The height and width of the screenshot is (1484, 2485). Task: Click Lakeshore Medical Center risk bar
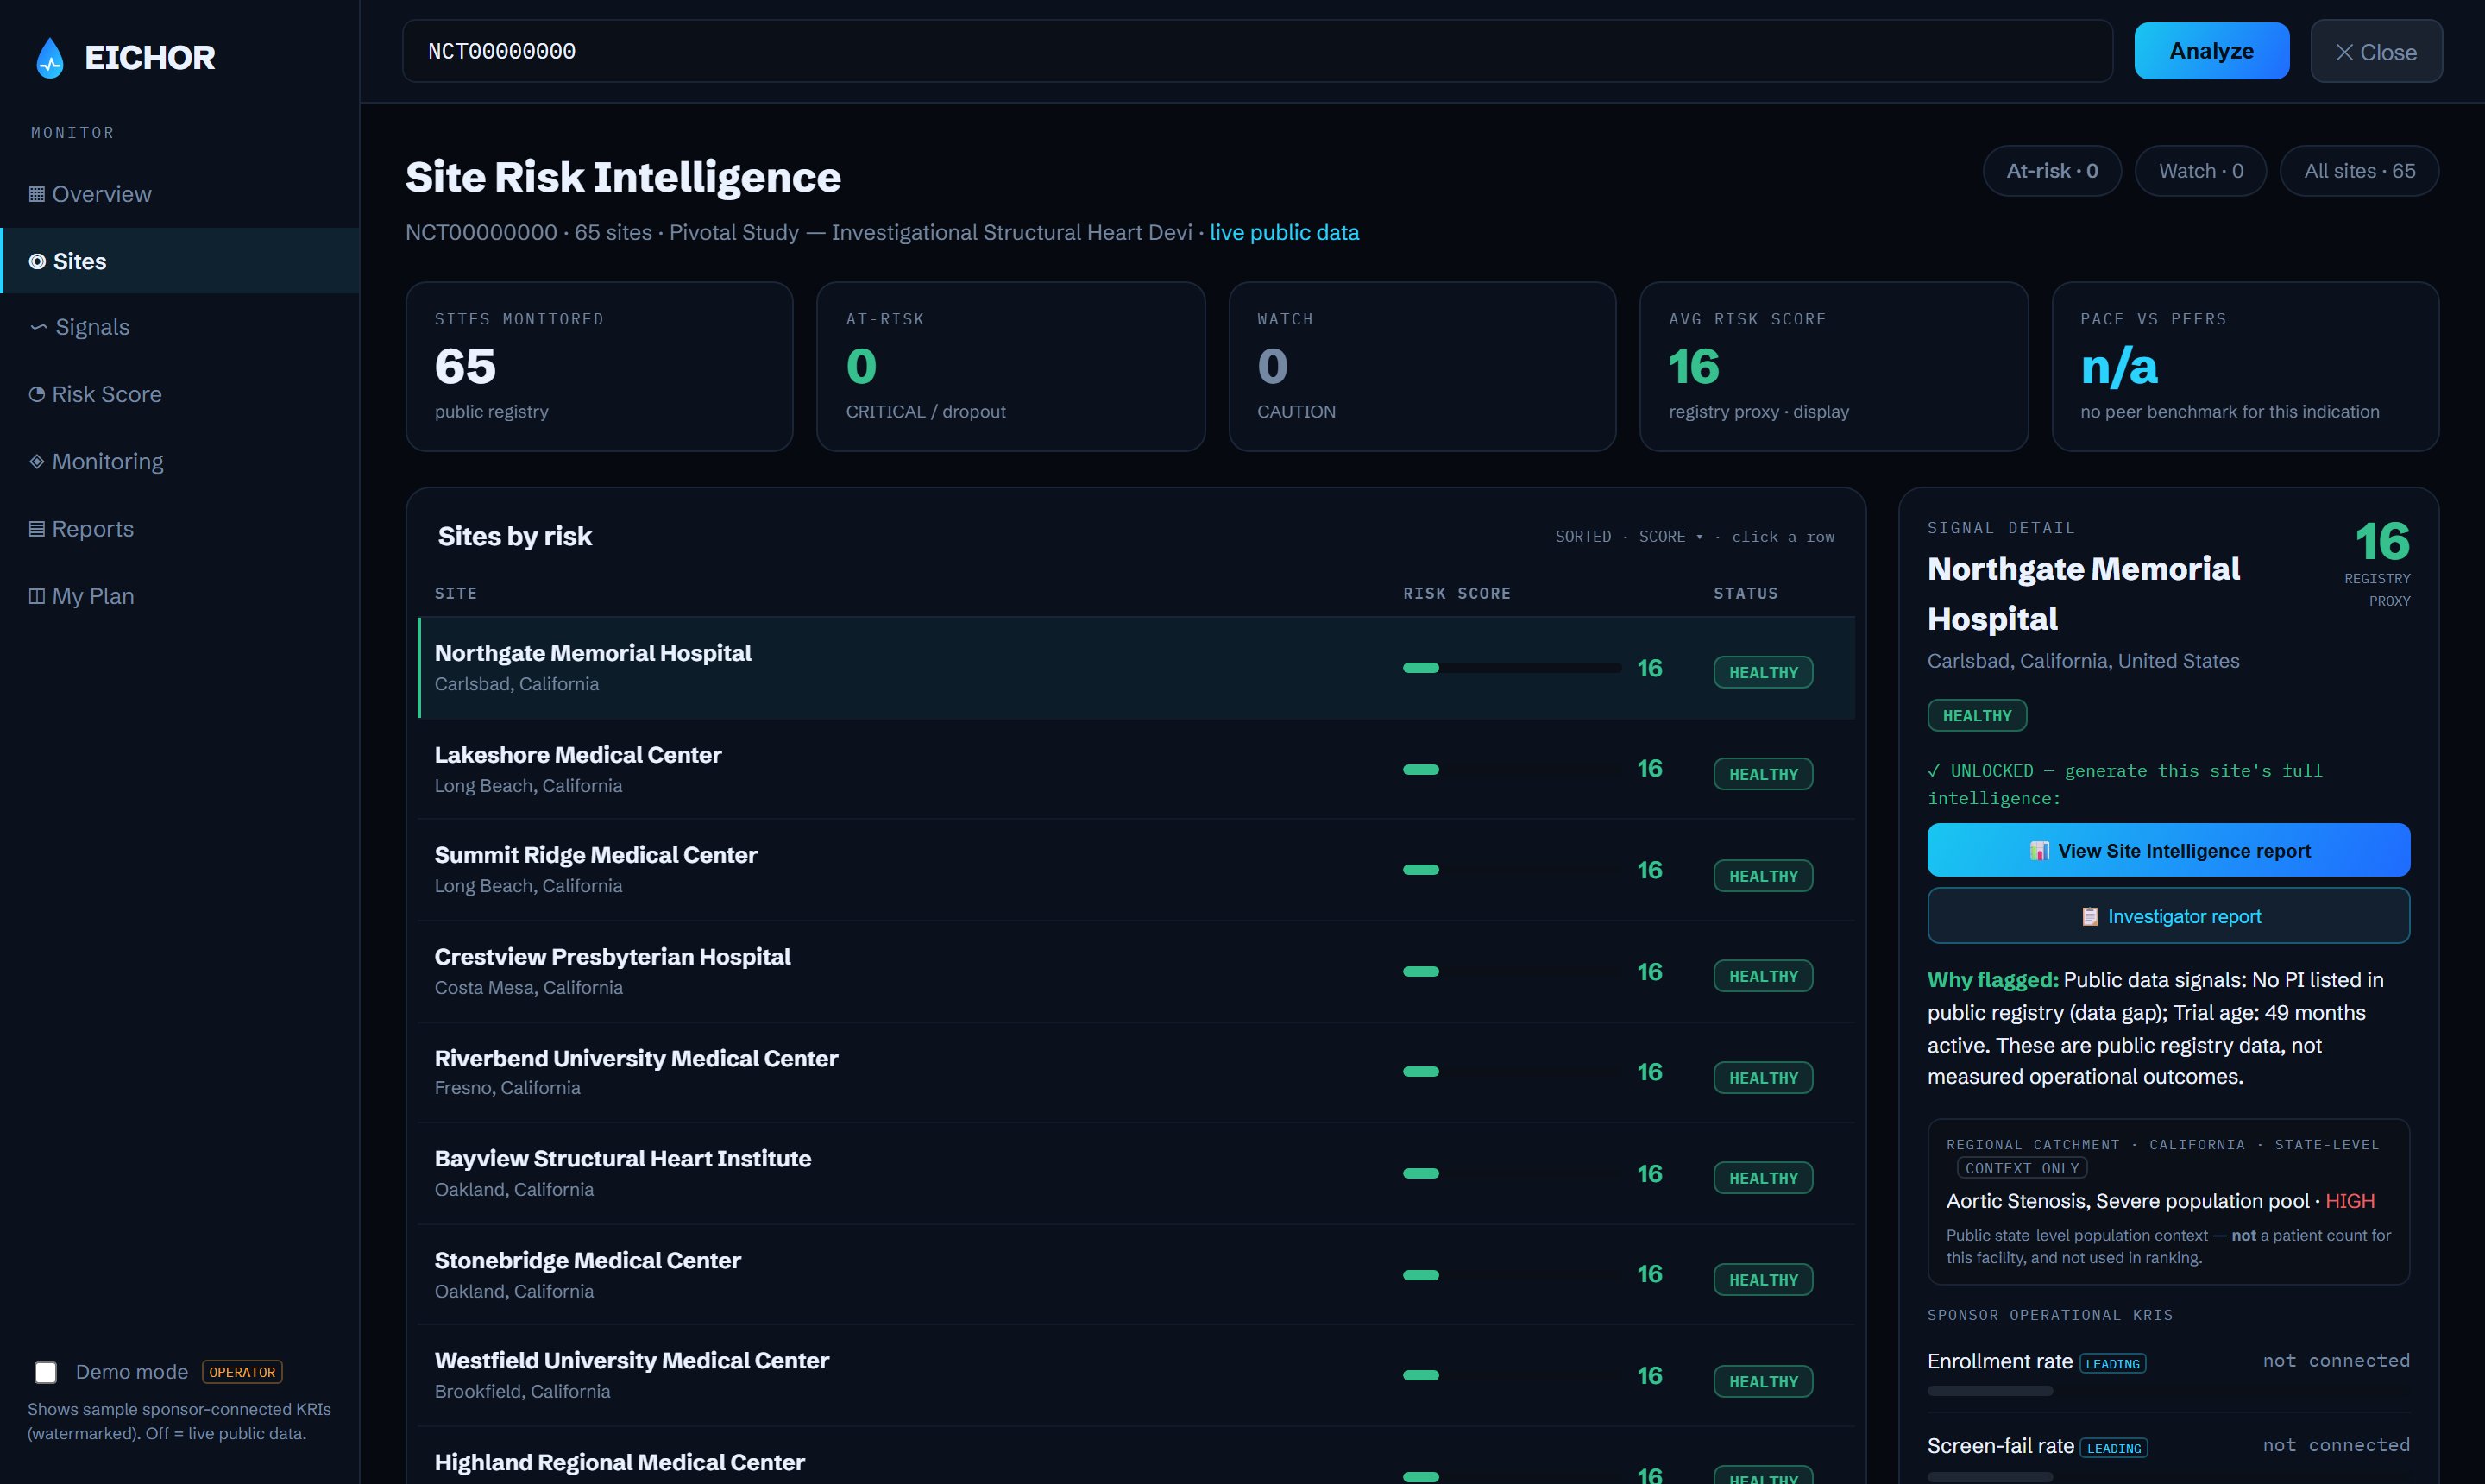coord(1512,769)
